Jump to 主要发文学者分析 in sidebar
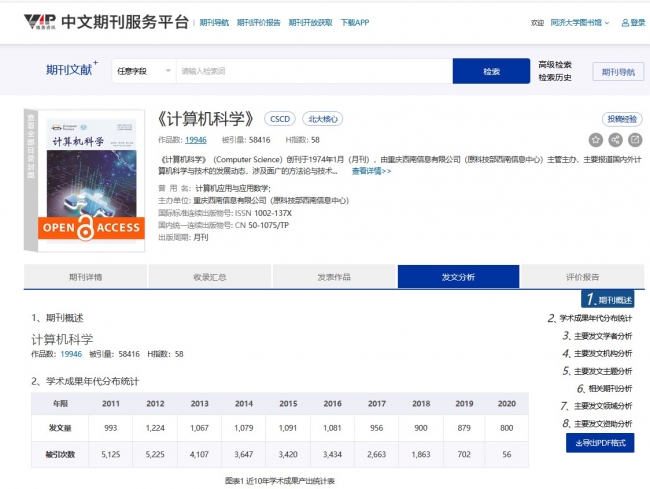650x489 pixels. coord(597,336)
